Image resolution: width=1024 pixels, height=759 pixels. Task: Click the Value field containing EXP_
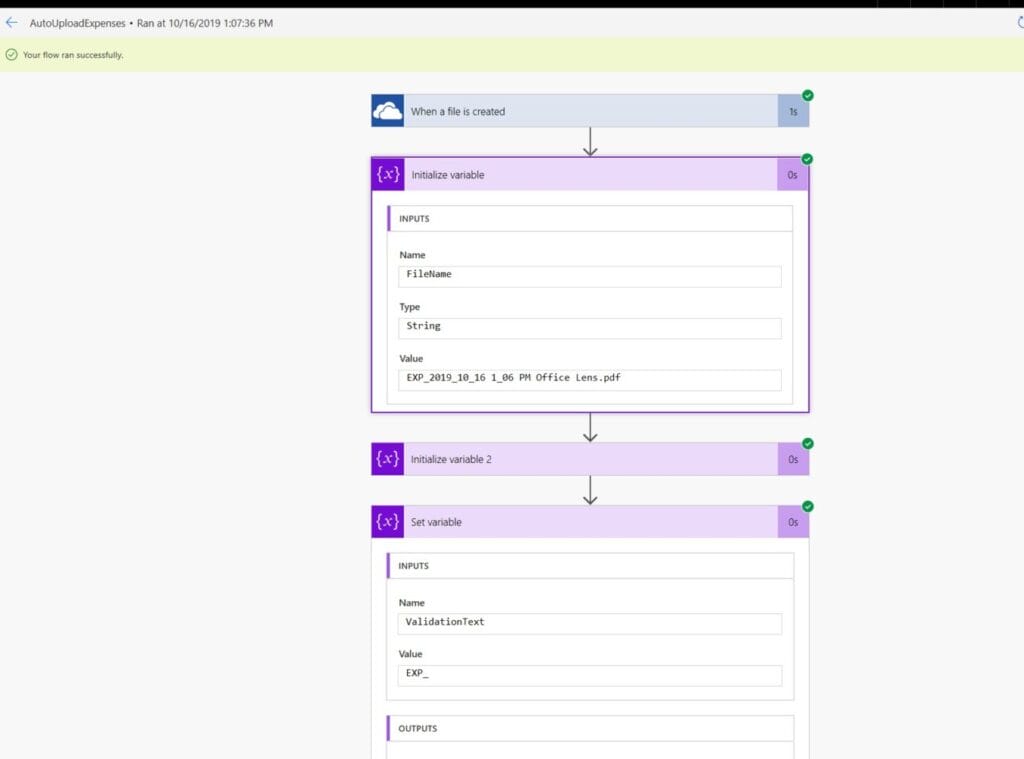coord(590,675)
